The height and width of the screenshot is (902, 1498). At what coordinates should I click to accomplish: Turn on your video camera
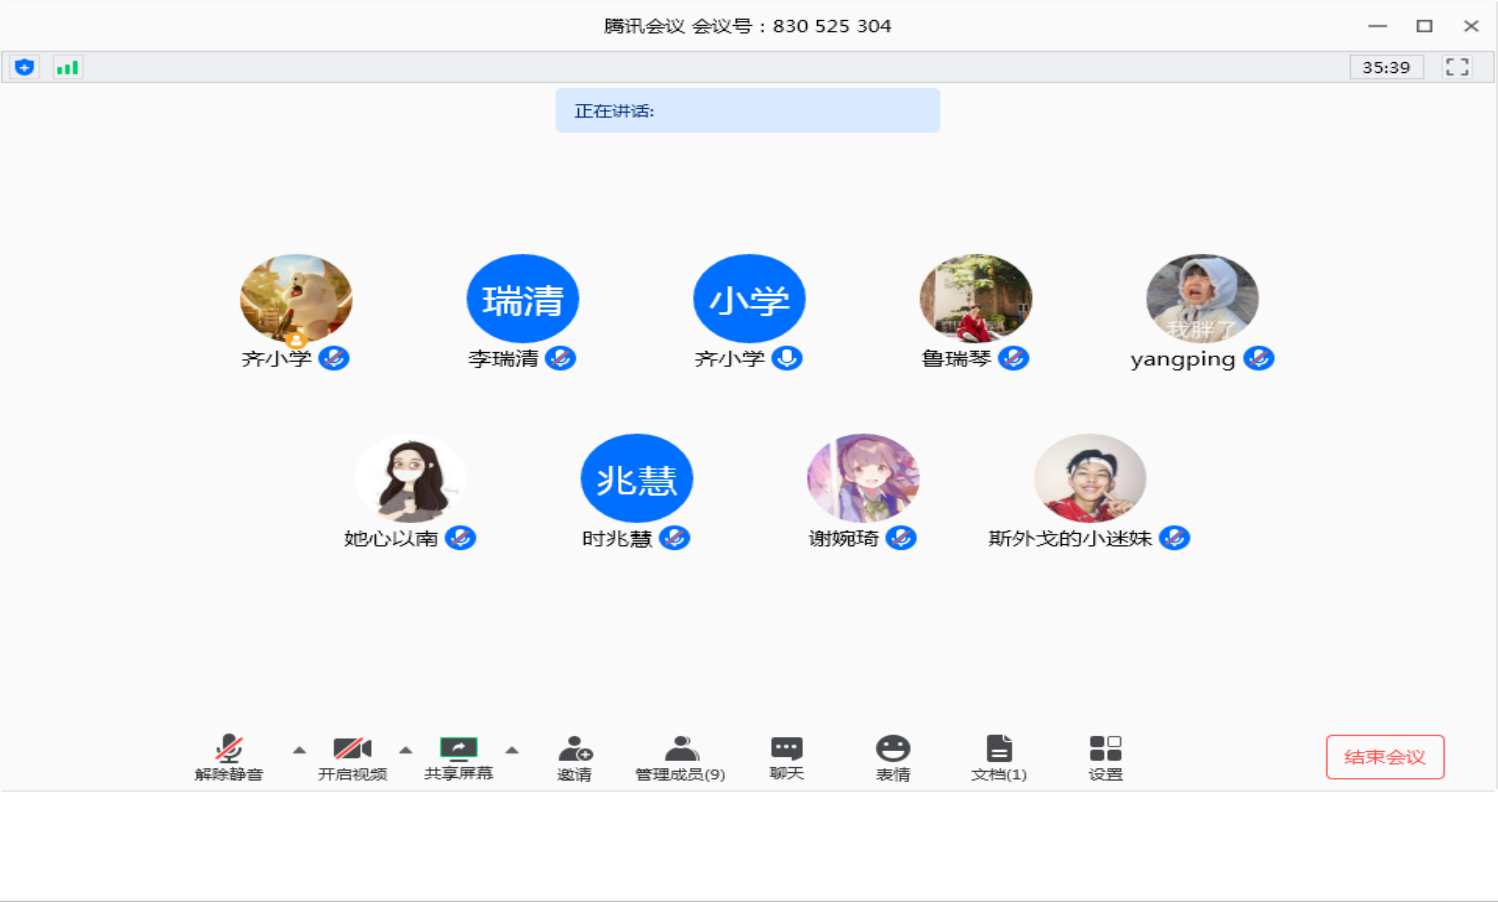click(352, 758)
